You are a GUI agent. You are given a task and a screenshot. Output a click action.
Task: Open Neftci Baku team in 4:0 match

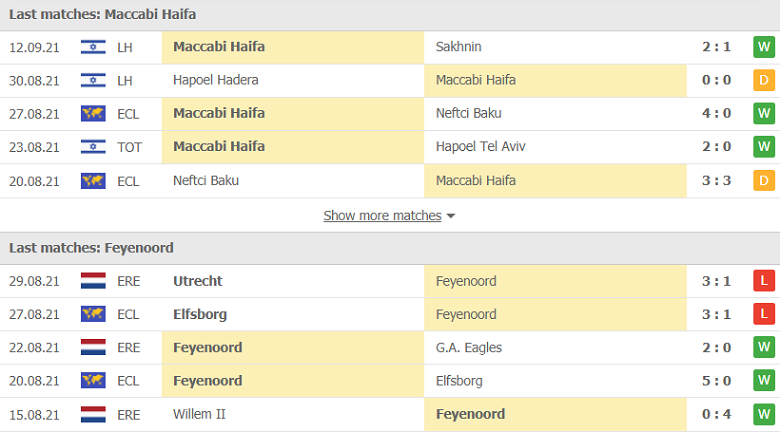470,113
